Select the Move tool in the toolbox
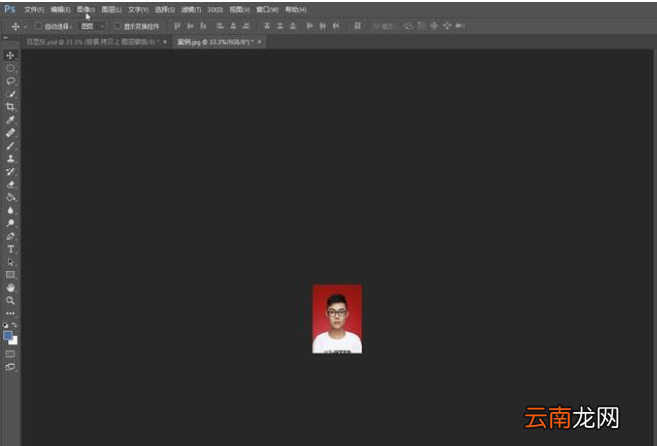This screenshot has height=446, width=657. pyautogui.click(x=10, y=55)
